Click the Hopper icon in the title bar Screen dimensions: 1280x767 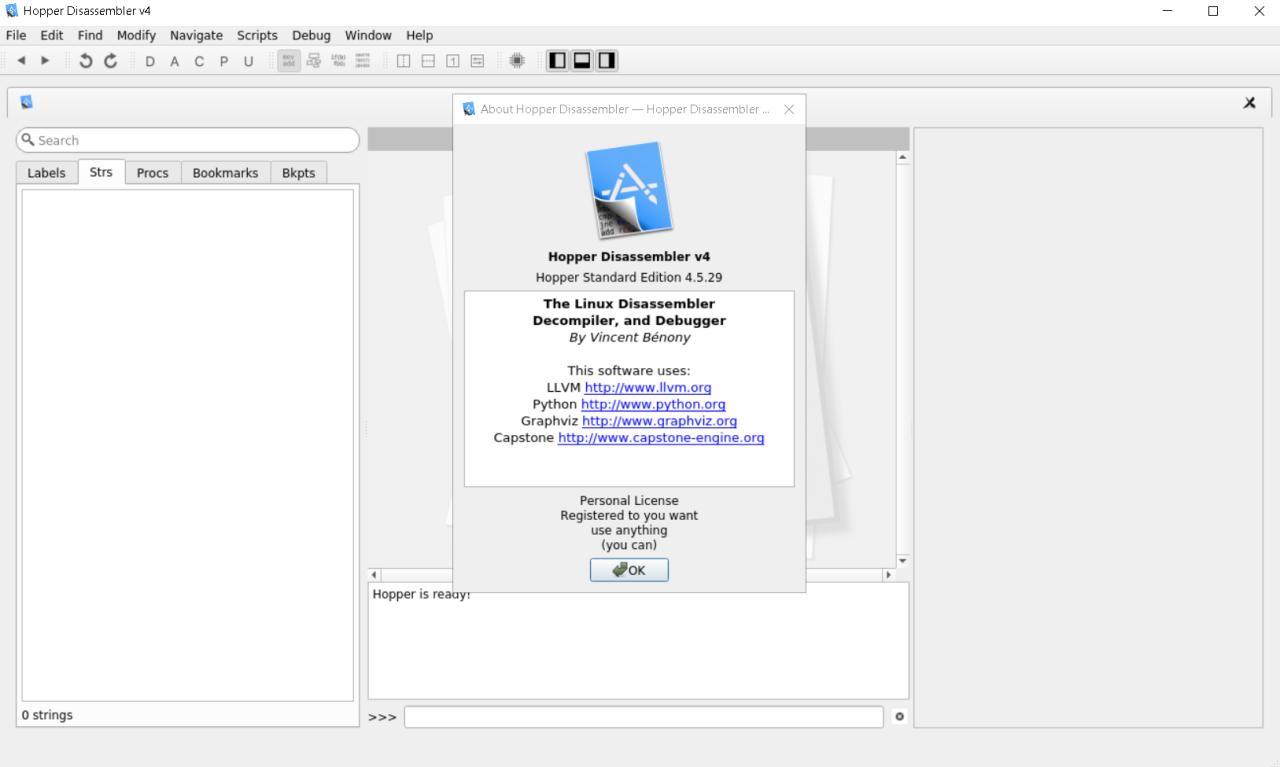click(x=12, y=11)
